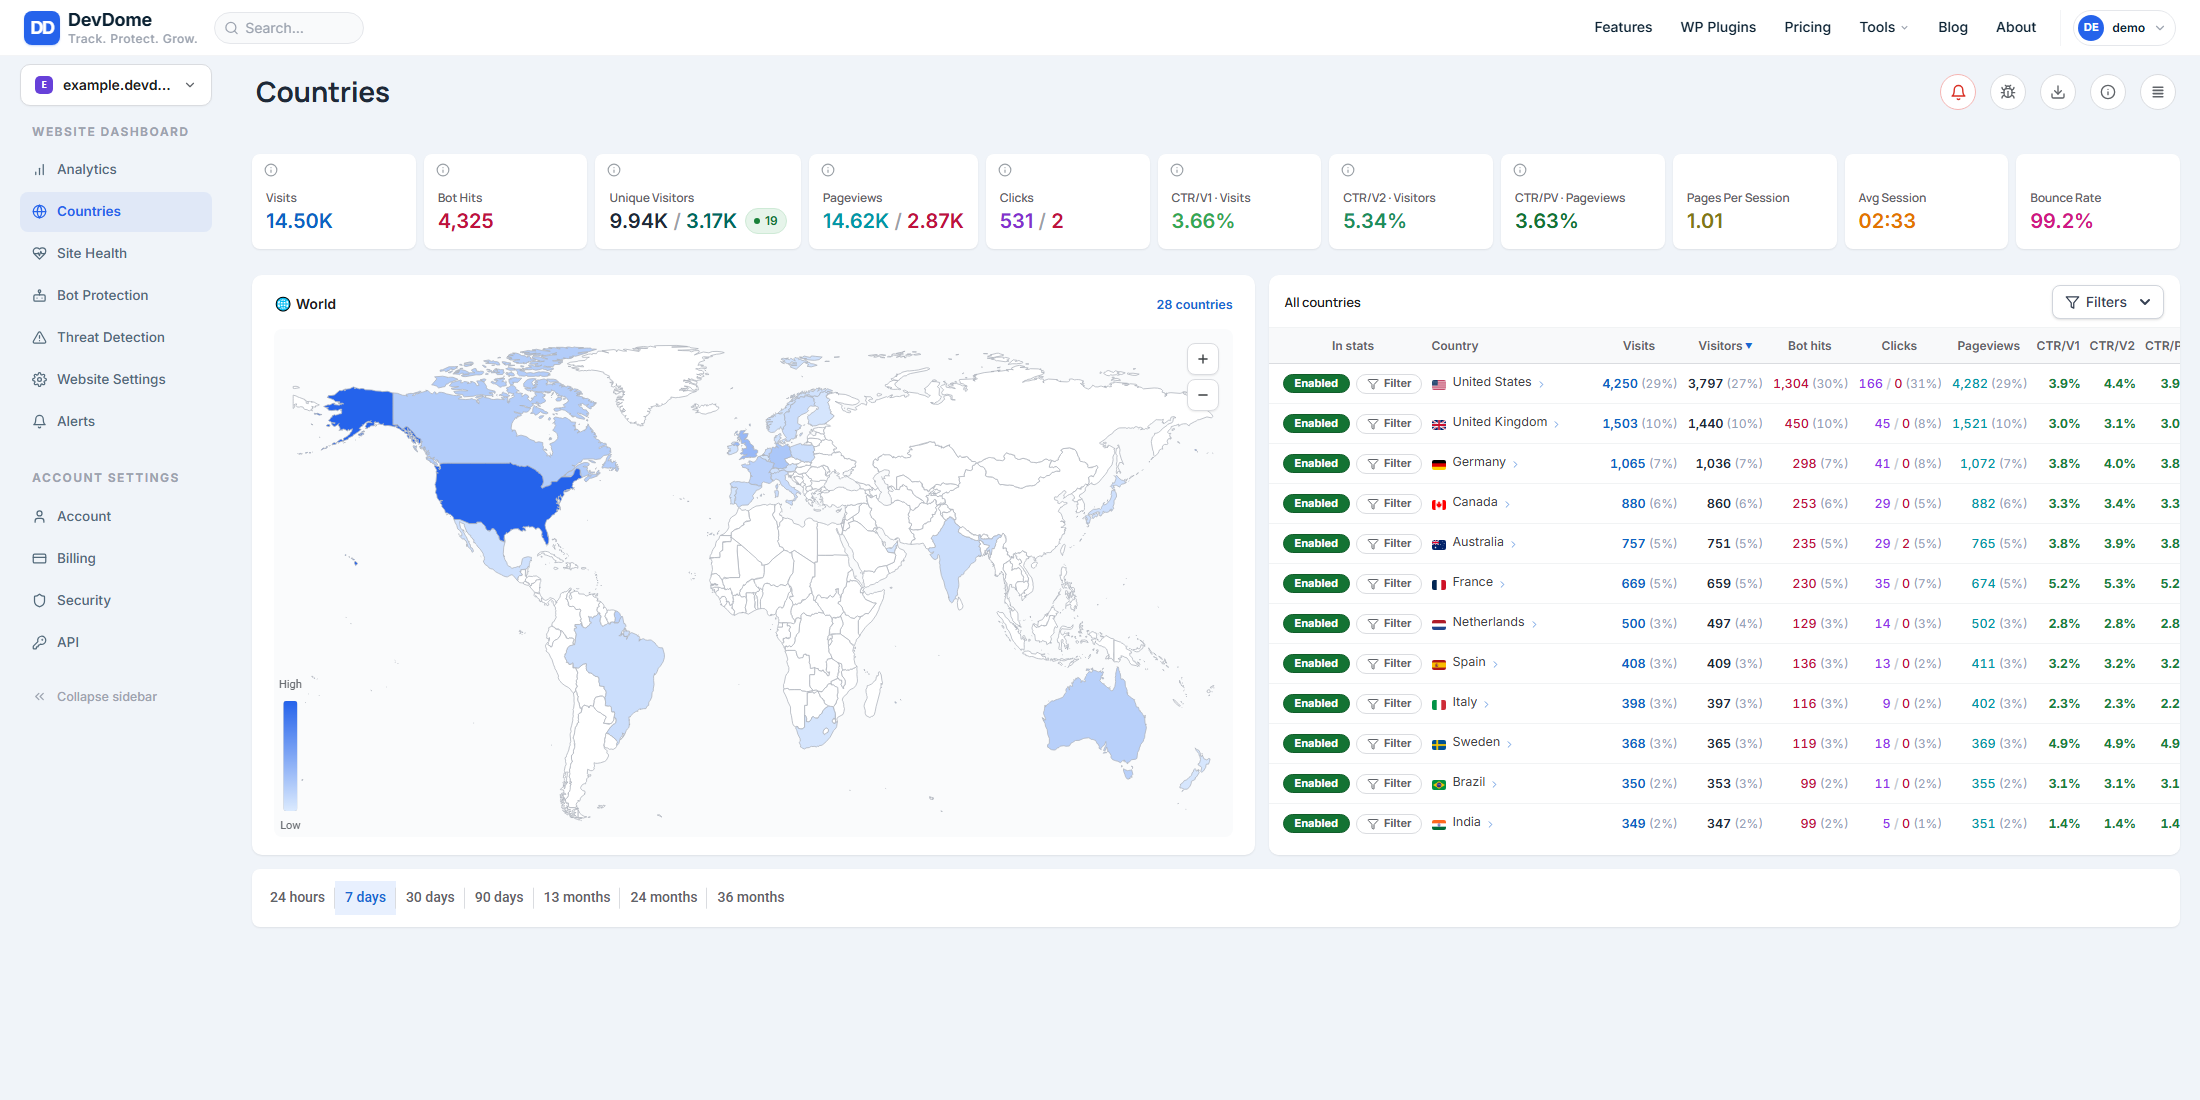Focus the Search input field
Viewport: 2200px width, 1100px height.
[x=289, y=28]
